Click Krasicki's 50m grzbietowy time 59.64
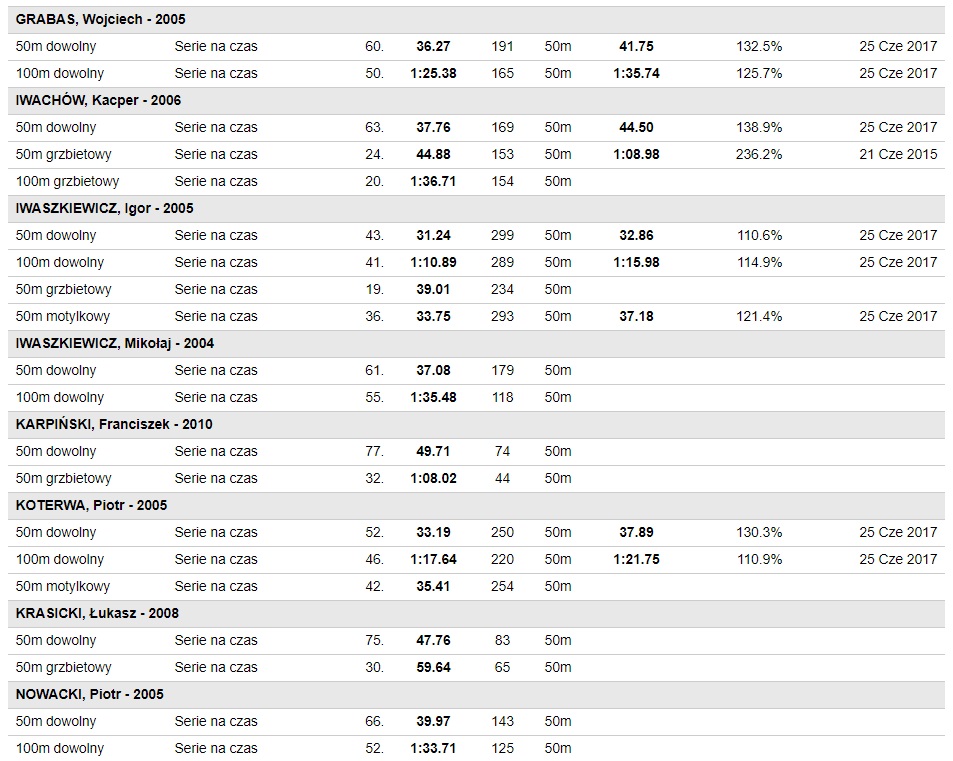953x761 pixels. [433, 667]
